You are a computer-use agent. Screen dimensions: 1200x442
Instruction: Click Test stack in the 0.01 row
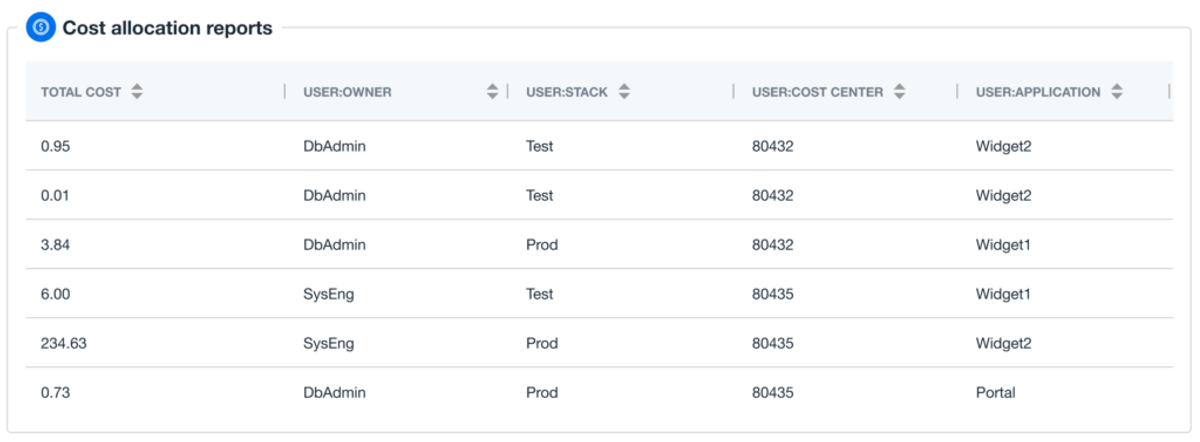540,195
